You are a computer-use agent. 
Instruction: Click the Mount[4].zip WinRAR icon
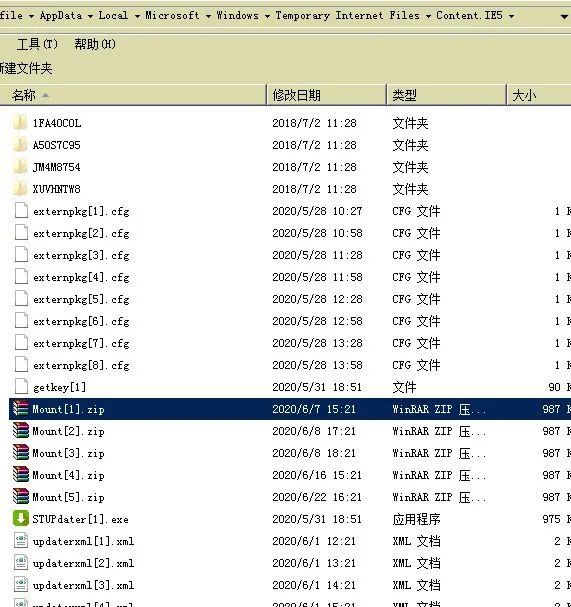pyautogui.click(x=21, y=475)
